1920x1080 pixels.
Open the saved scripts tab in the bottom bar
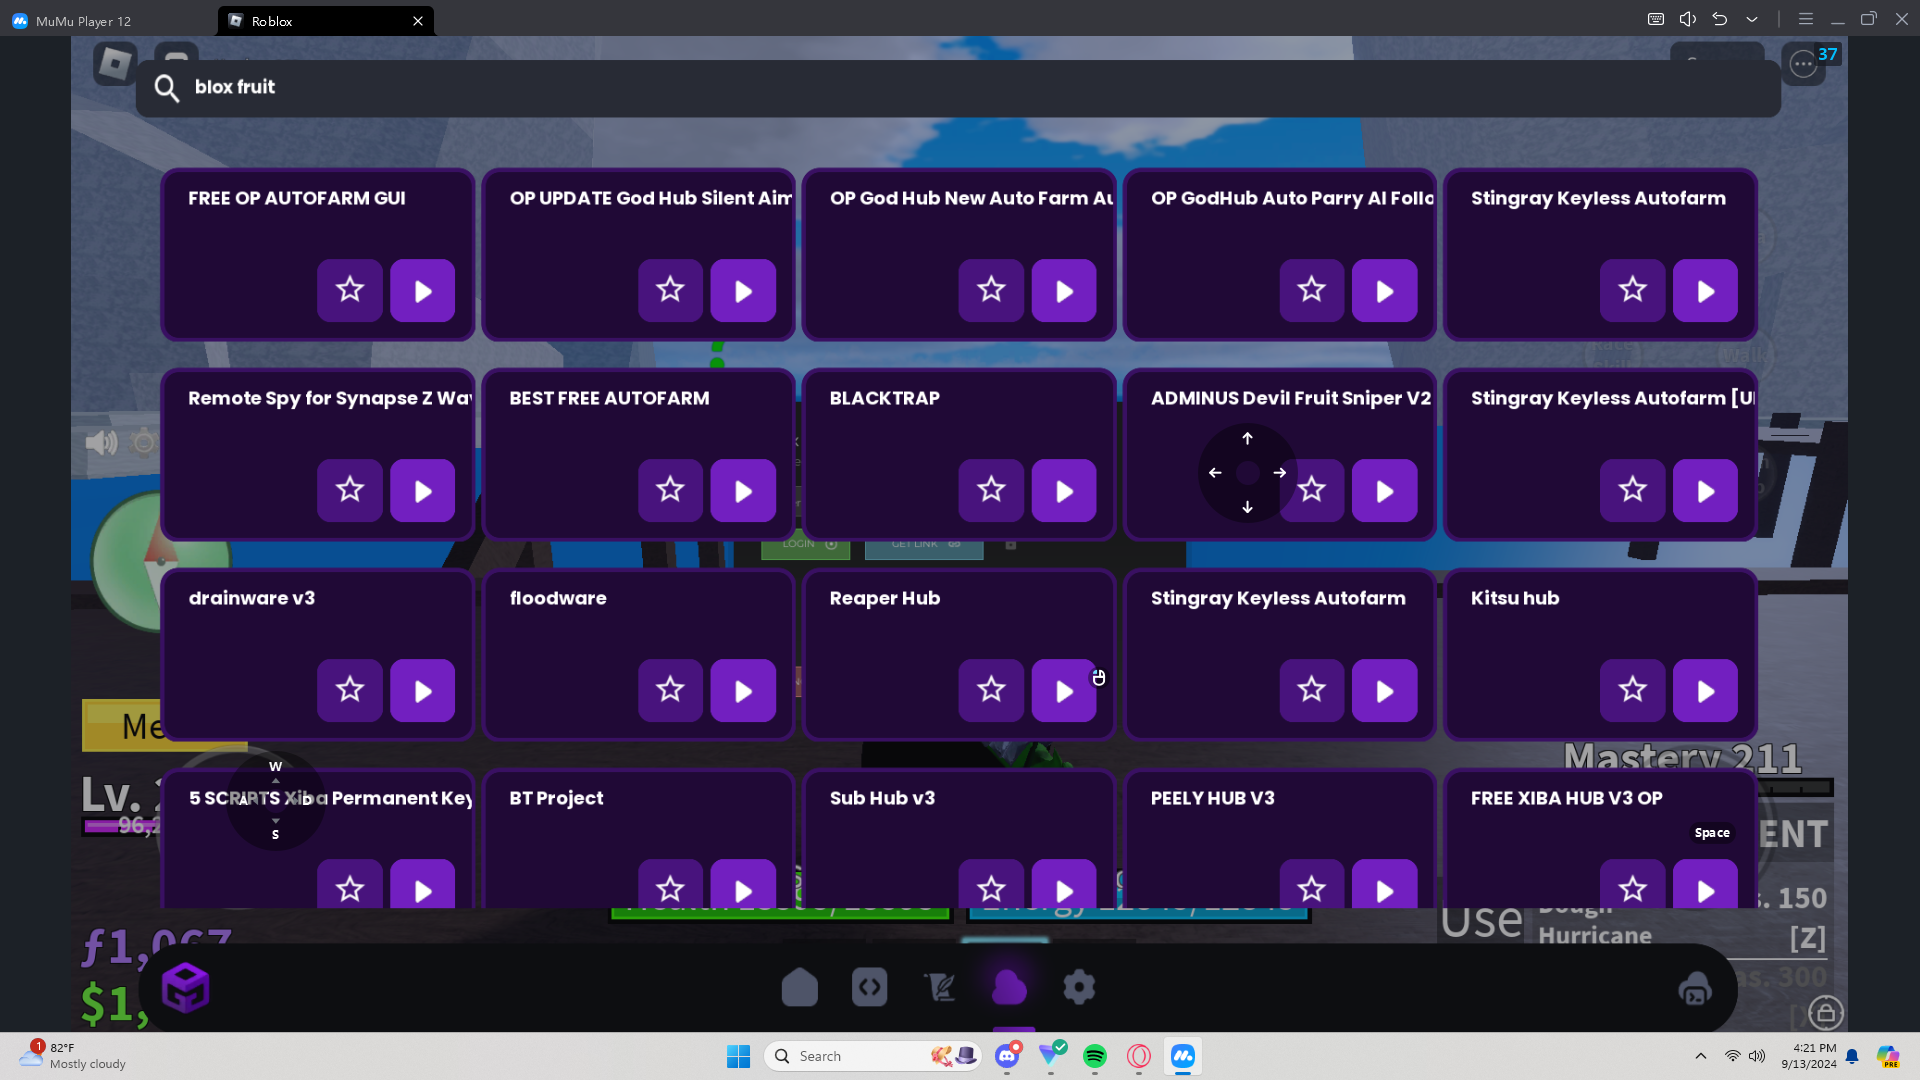tap(940, 988)
